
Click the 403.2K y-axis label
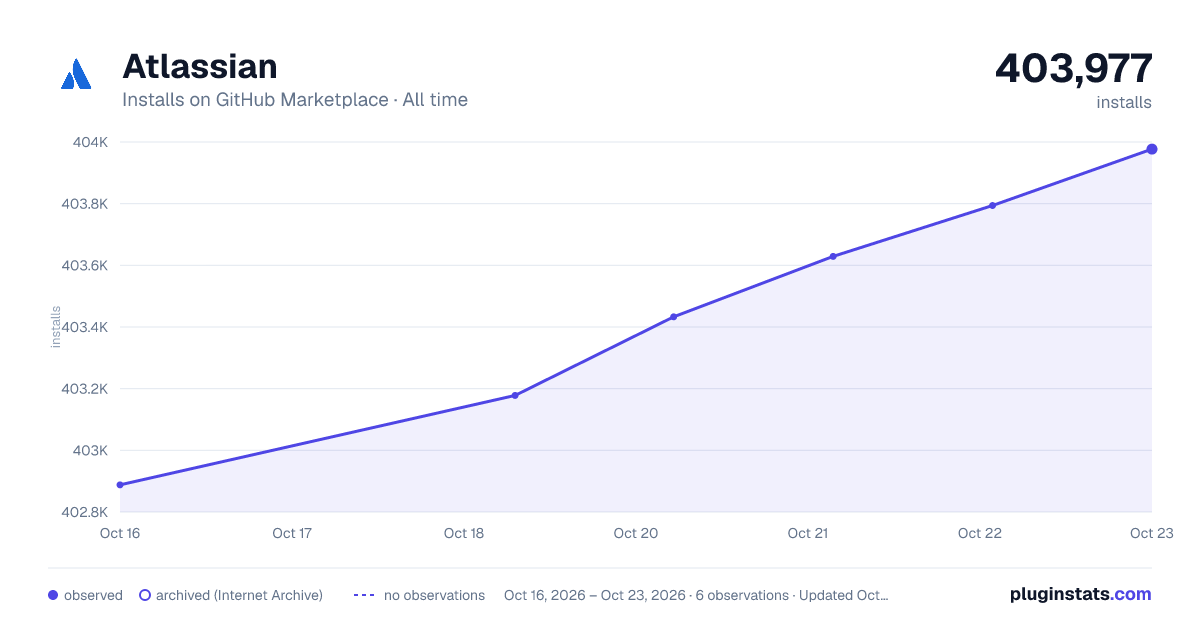(84, 389)
